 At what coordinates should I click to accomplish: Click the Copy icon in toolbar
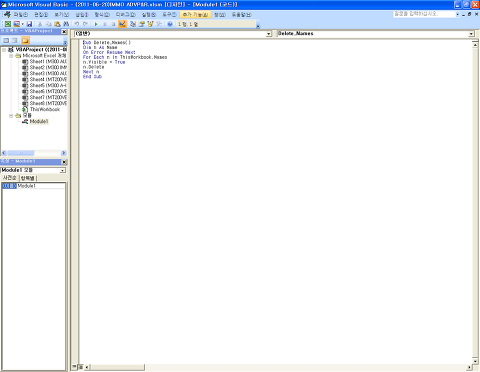point(49,24)
